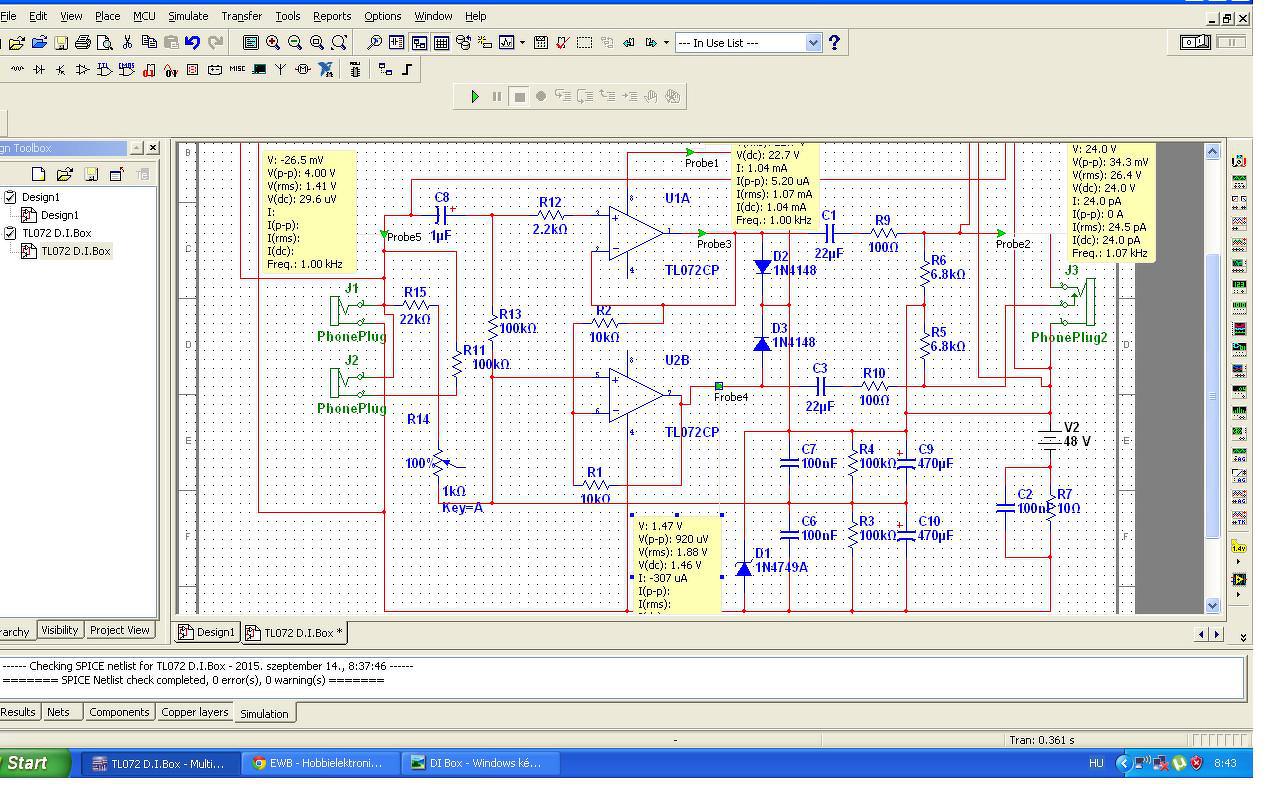This screenshot has width=1280, height=800.
Task: Switch to the Copper layers tab
Action: pos(195,712)
